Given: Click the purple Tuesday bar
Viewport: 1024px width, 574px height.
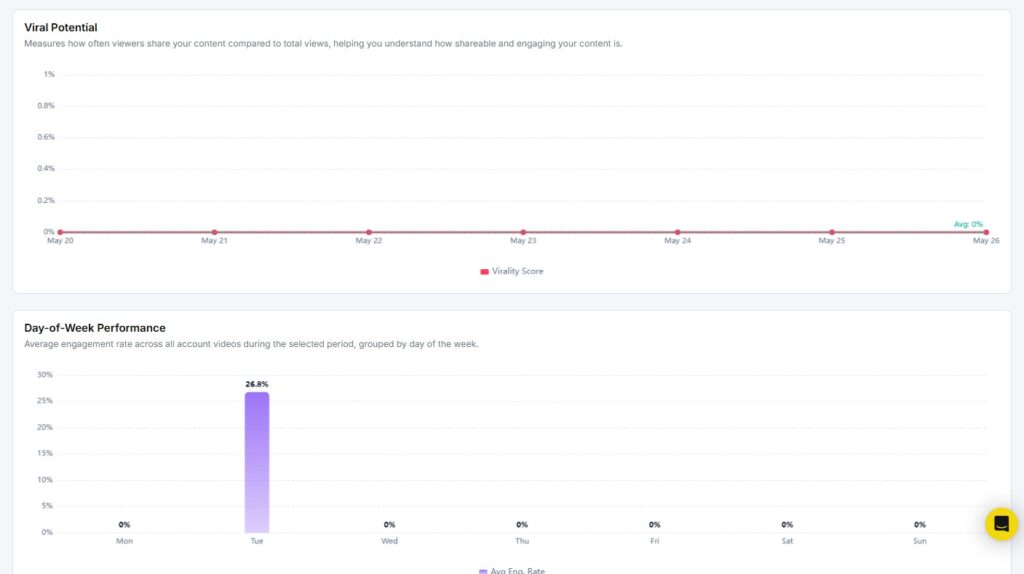Looking at the screenshot, I should point(257,462).
